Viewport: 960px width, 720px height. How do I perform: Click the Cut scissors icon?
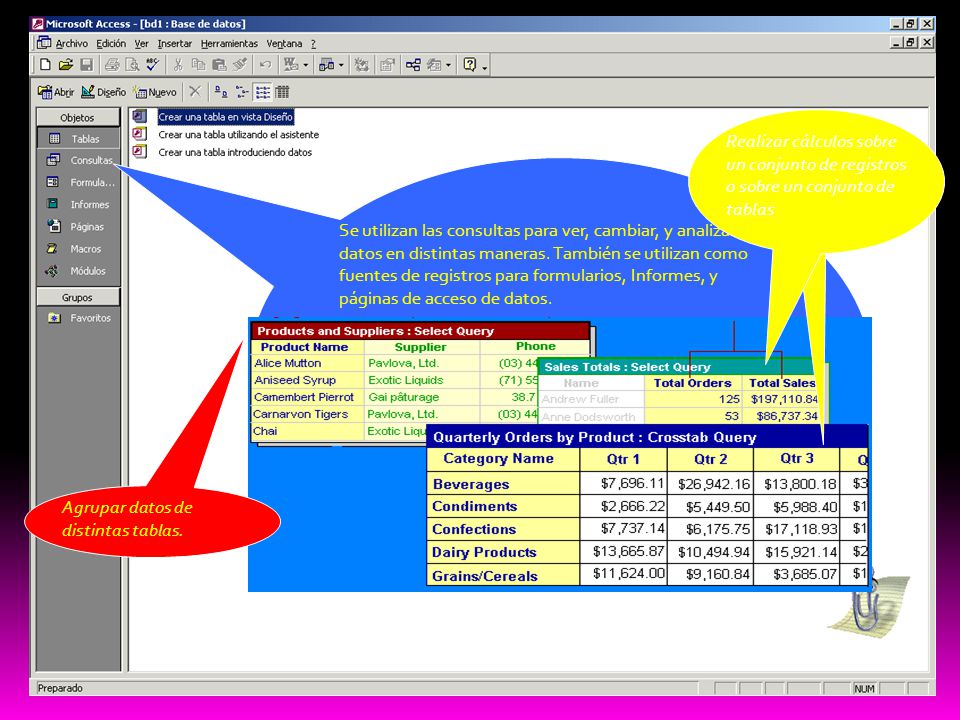coord(178,64)
